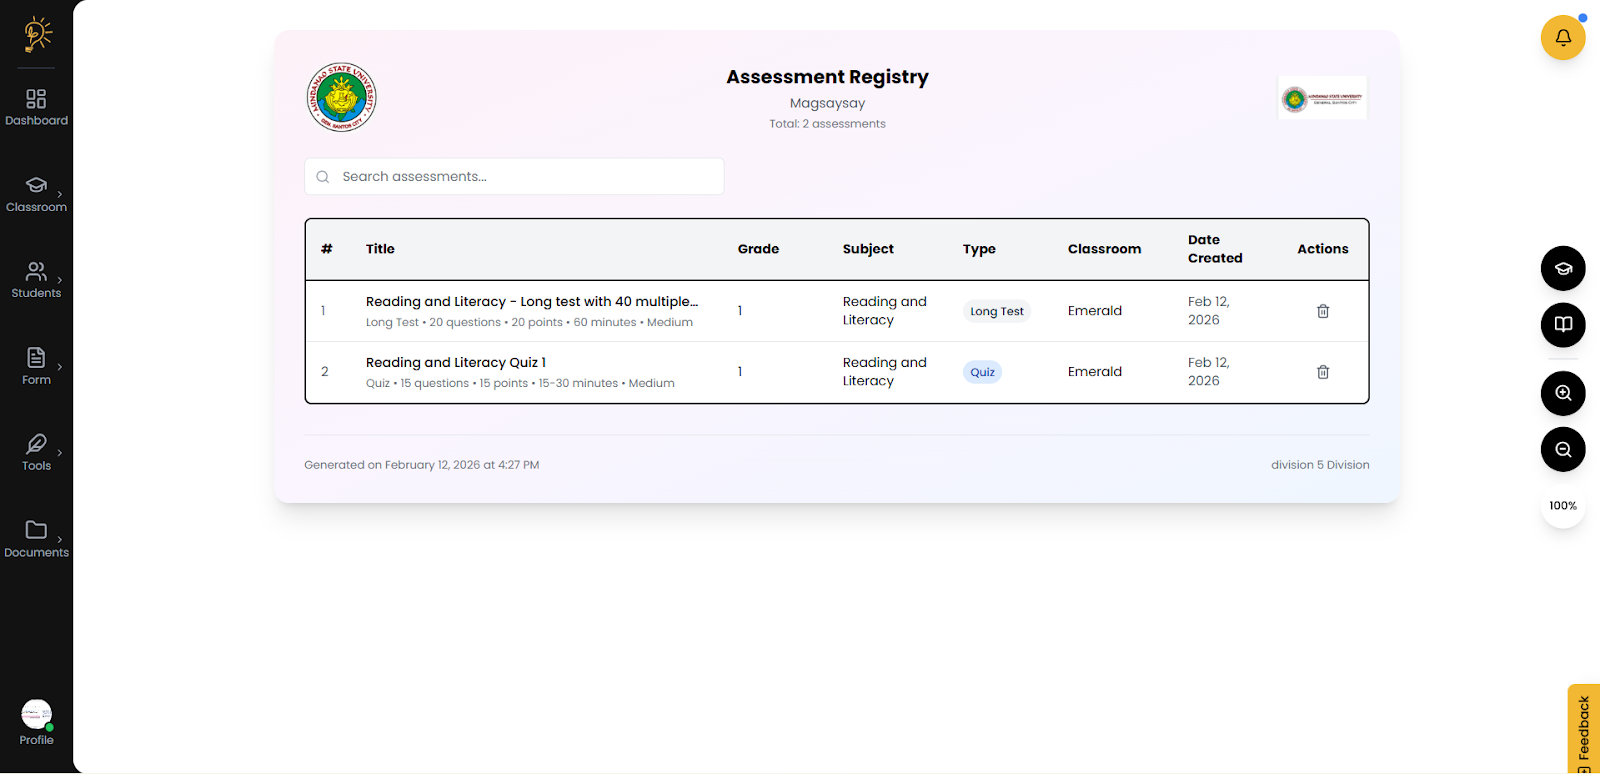
Task: Open the Feedback side tab
Action: point(1583,730)
